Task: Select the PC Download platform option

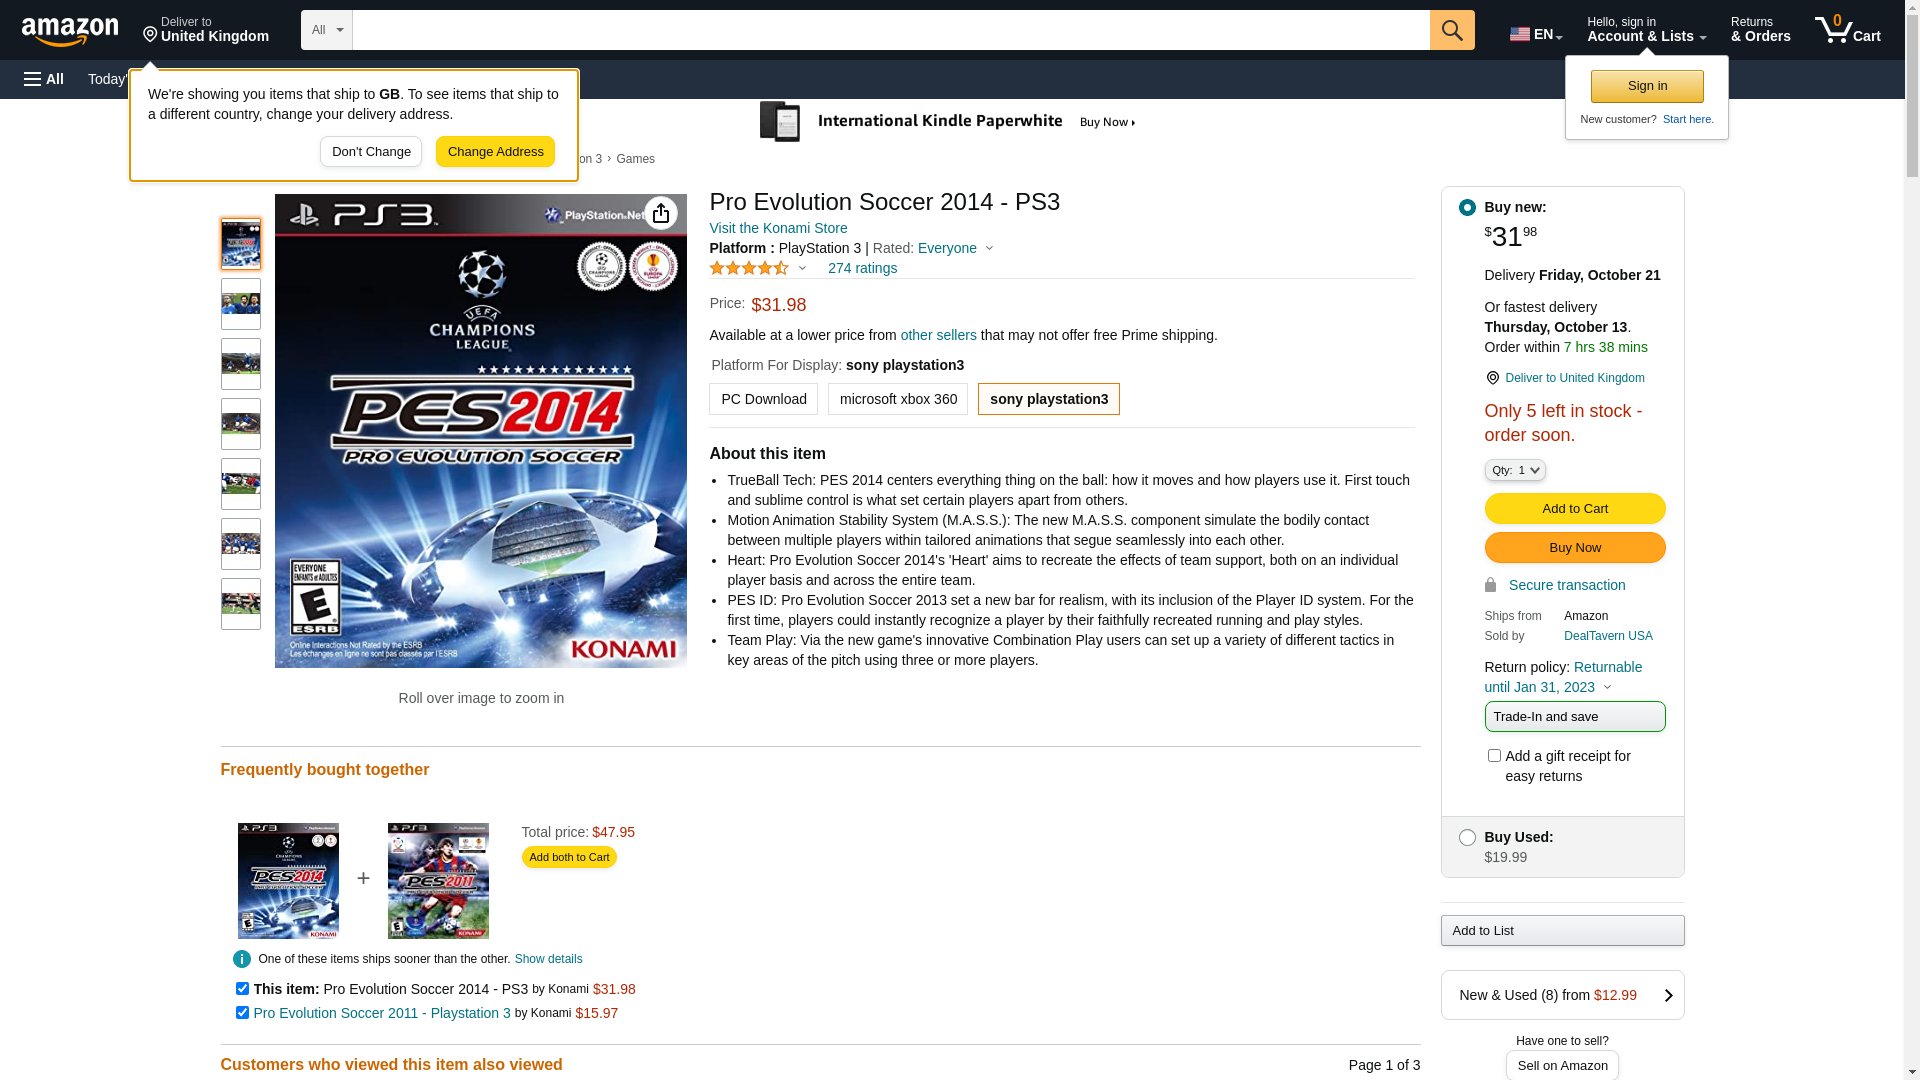Action: (764, 399)
